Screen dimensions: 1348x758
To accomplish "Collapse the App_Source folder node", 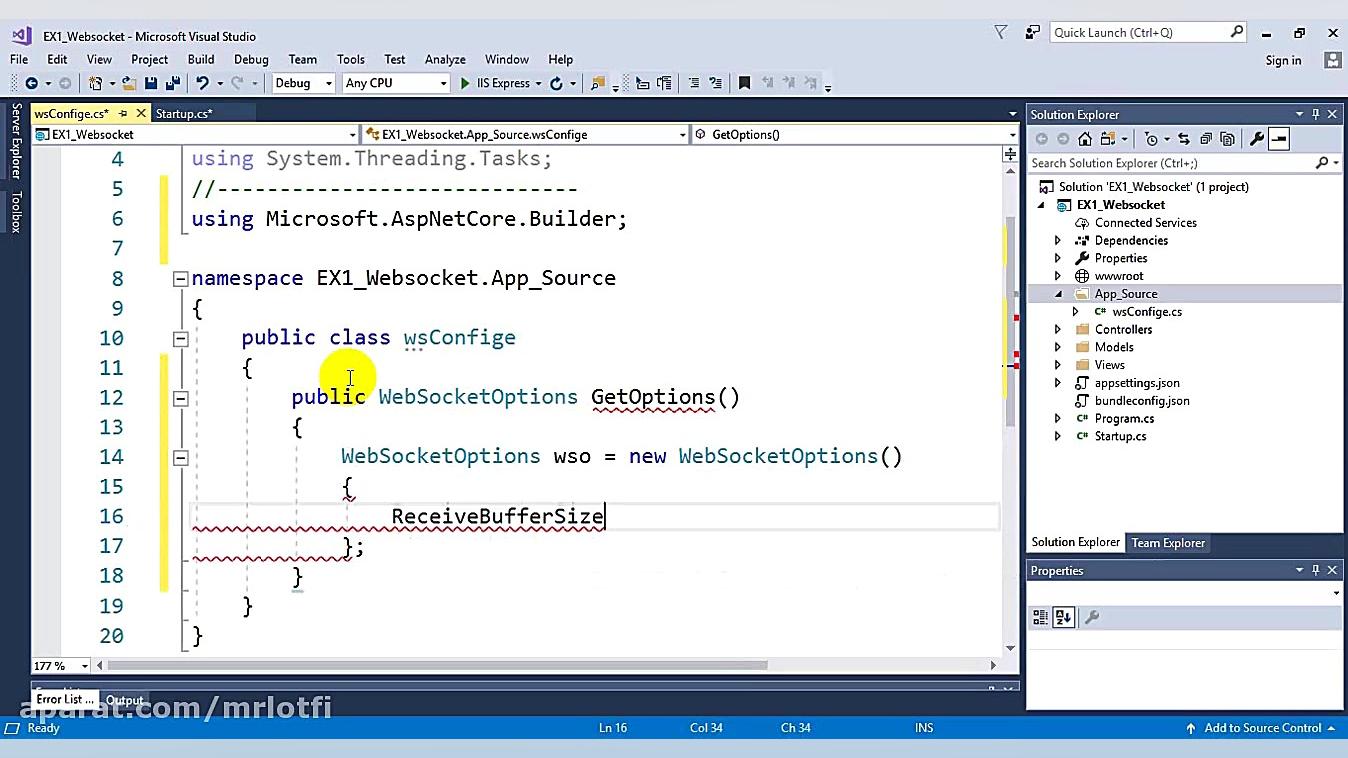I will coord(1058,294).
